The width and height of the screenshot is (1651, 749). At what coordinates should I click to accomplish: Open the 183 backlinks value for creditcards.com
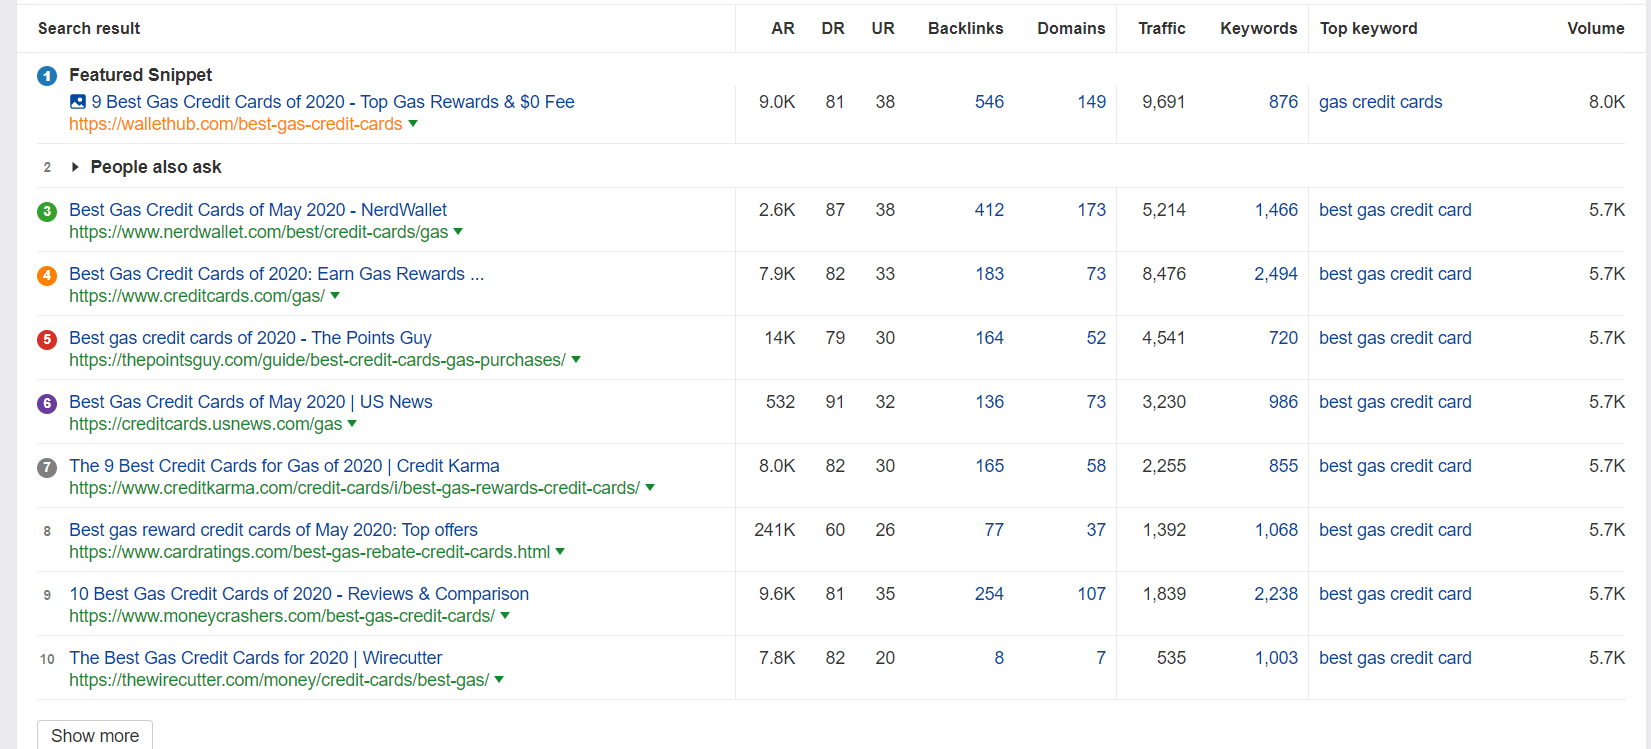coord(990,274)
